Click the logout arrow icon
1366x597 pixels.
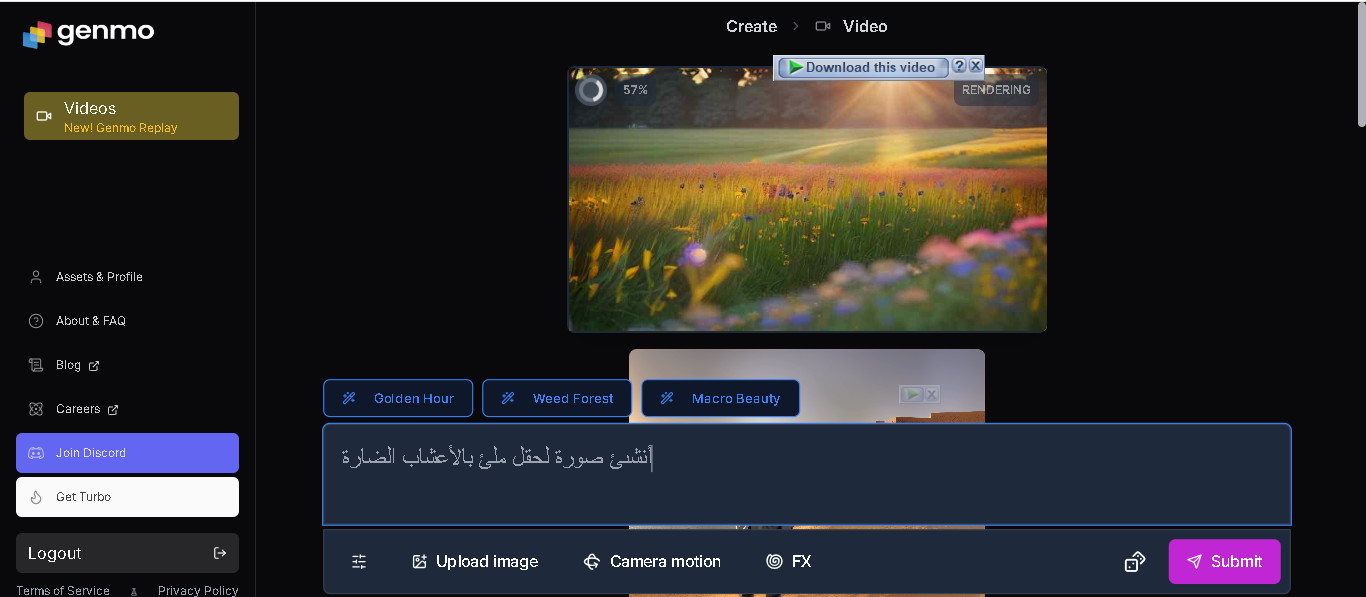(220, 553)
